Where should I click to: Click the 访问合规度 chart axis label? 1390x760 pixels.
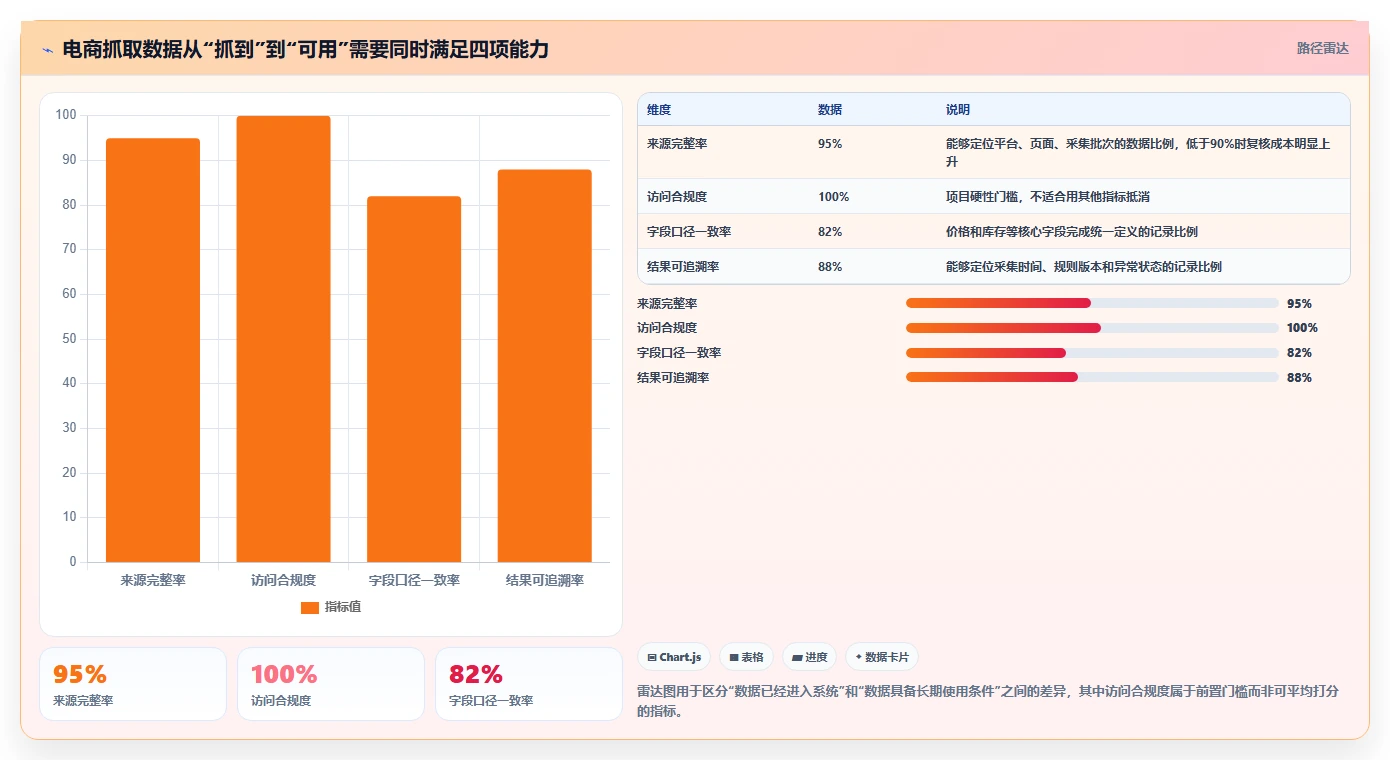click(x=283, y=580)
